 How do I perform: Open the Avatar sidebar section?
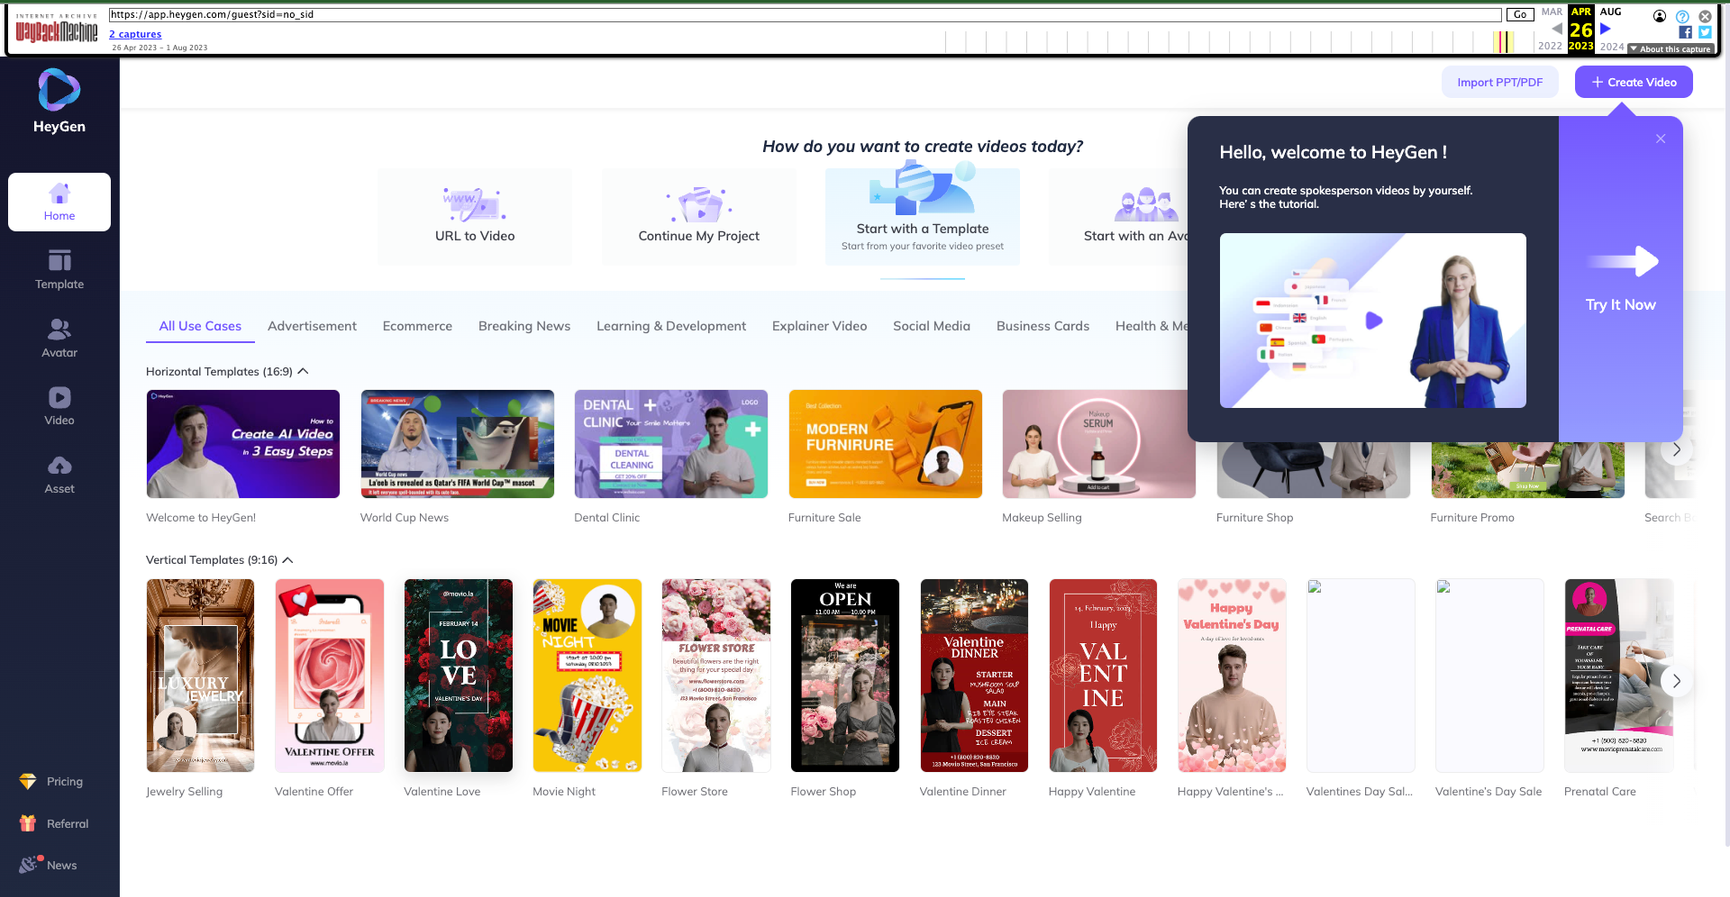(59, 338)
